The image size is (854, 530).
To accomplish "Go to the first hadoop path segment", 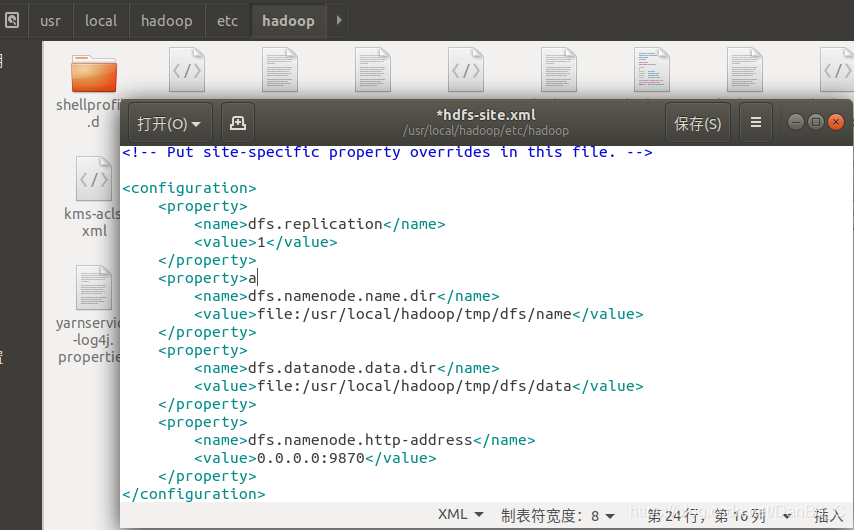I will (167, 21).
